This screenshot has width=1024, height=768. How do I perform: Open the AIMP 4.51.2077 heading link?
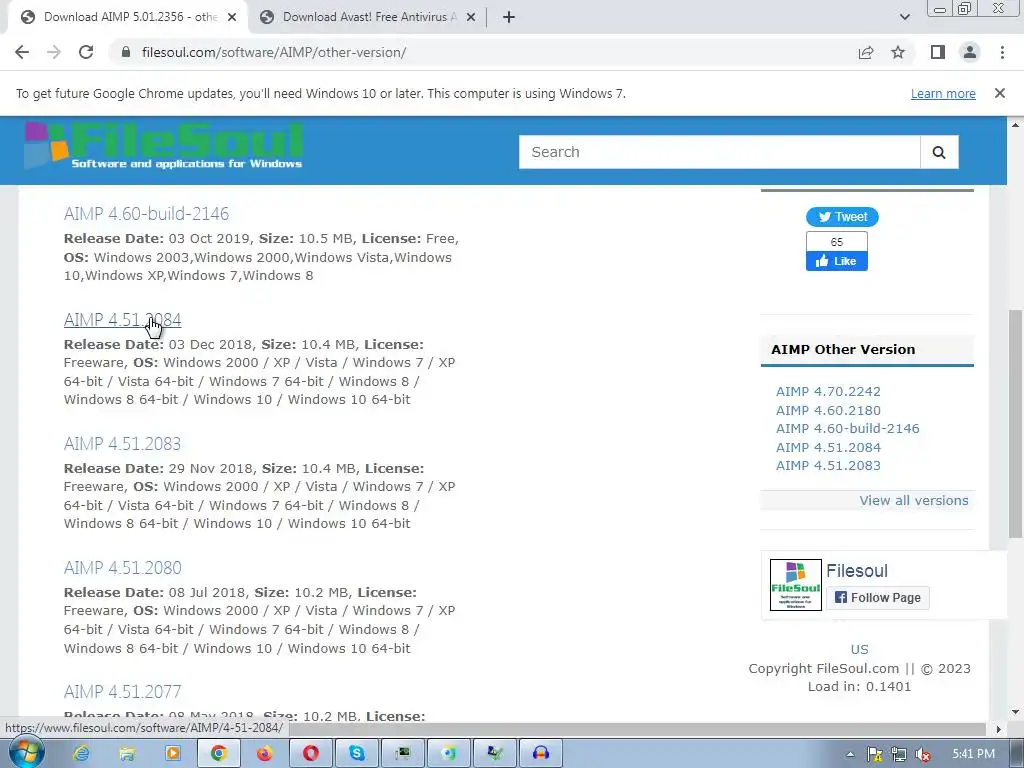[122, 692]
